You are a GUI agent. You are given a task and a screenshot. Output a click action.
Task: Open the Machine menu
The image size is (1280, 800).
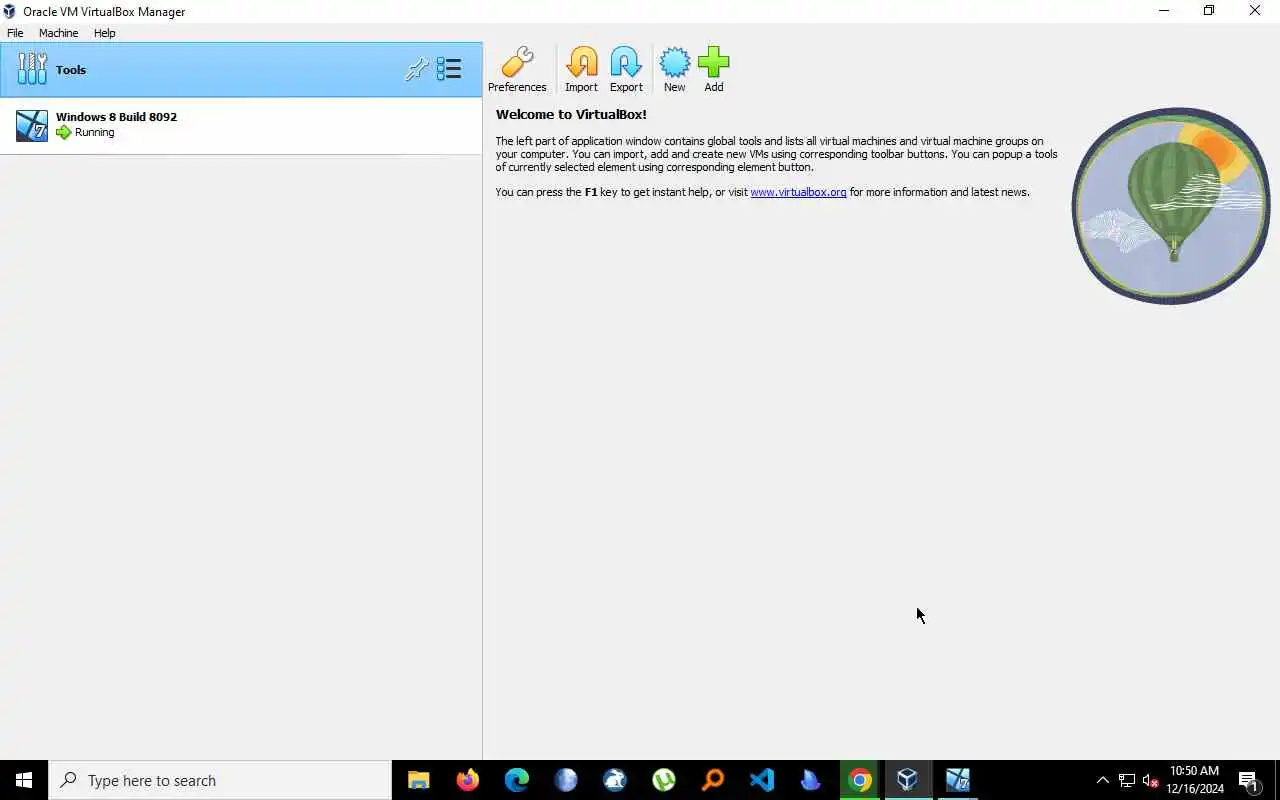[x=58, y=33]
